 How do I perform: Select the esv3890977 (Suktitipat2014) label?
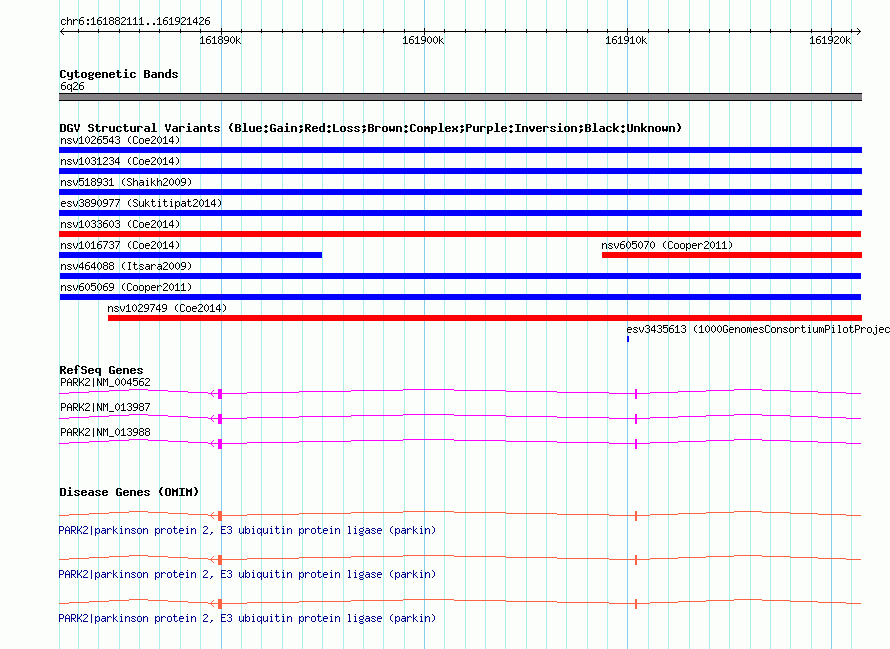point(141,203)
